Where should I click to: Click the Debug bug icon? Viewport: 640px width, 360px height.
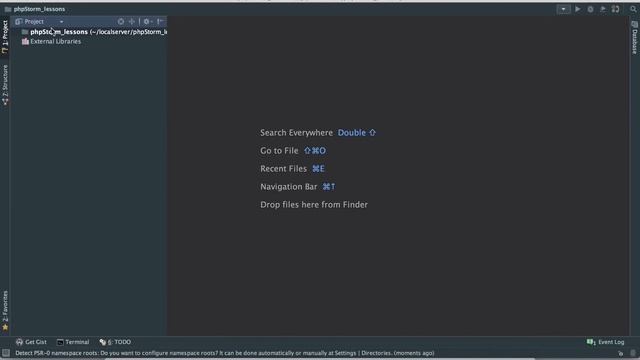590,9
